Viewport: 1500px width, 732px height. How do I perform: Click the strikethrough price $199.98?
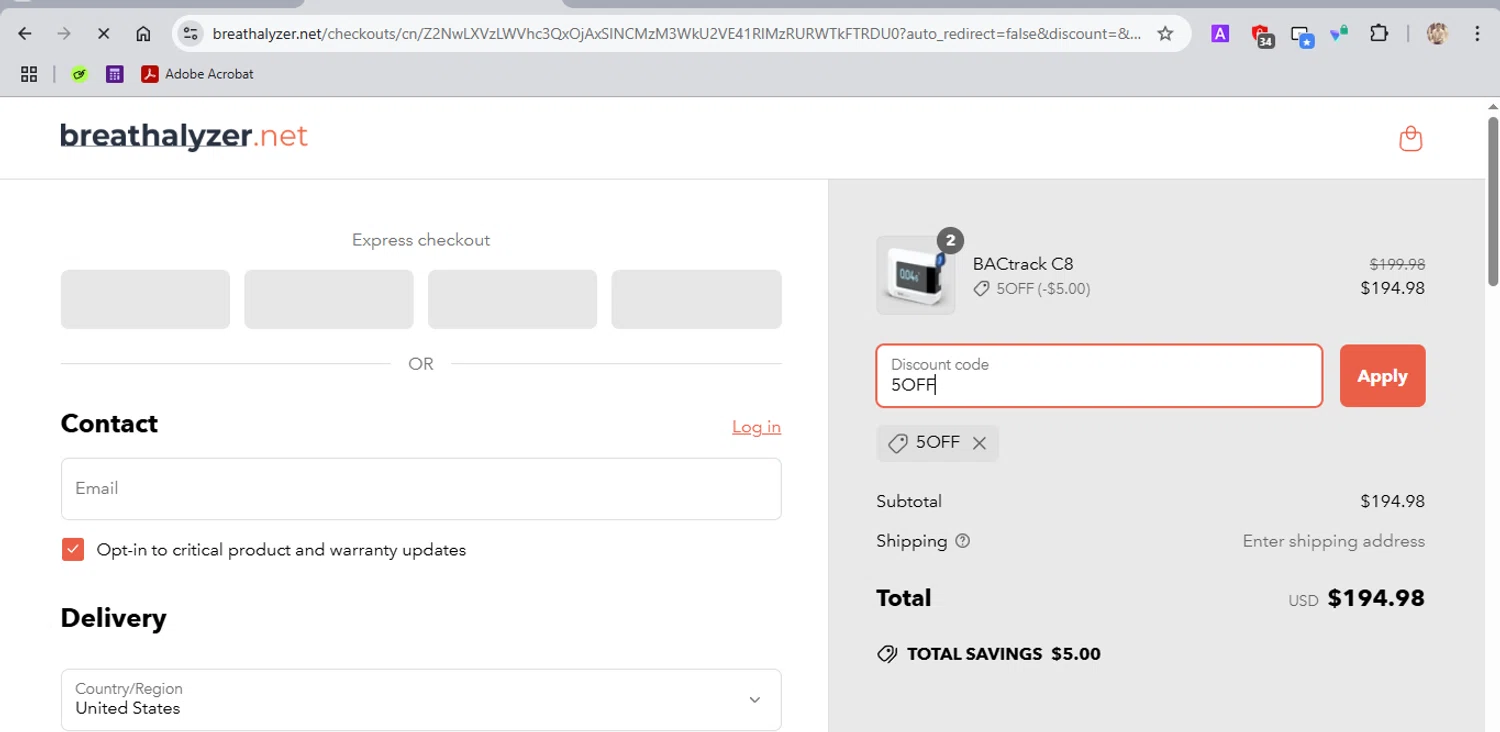pos(1397,264)
